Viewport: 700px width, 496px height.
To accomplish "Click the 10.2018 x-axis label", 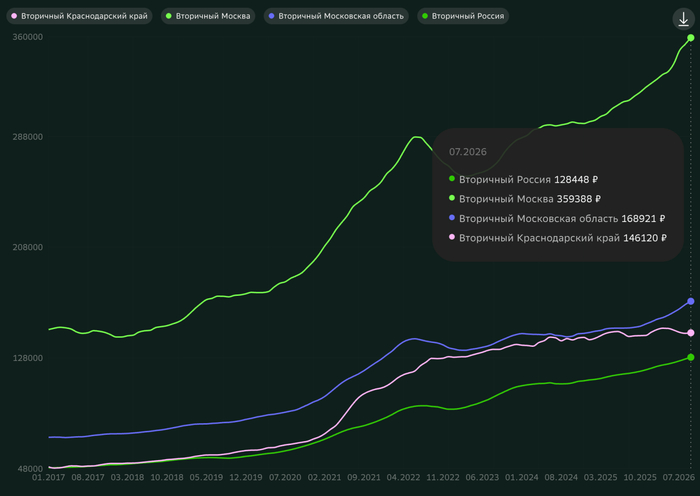I will [x=167, y=477].
